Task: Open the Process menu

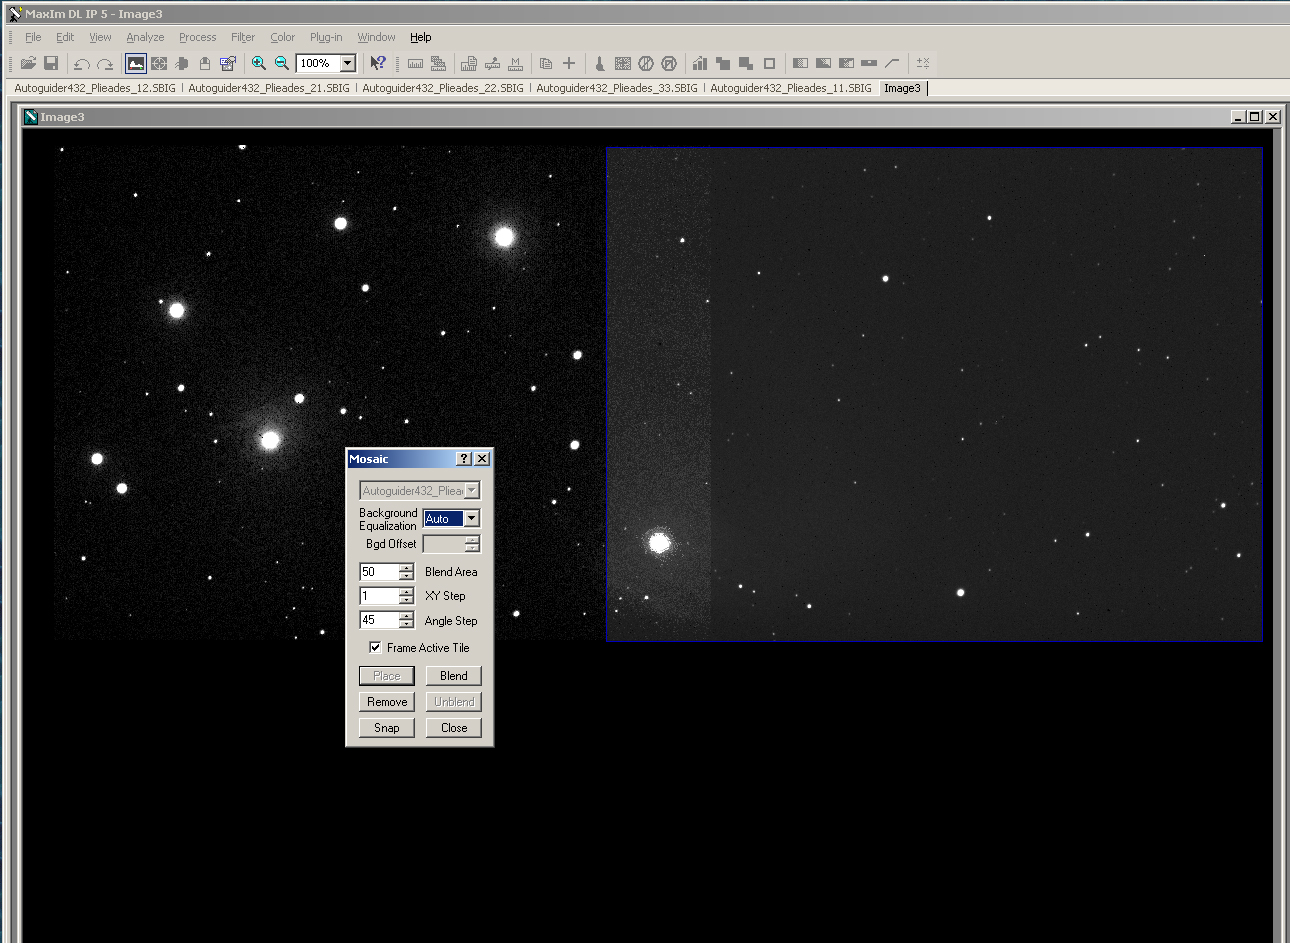Action: point(197,37)
